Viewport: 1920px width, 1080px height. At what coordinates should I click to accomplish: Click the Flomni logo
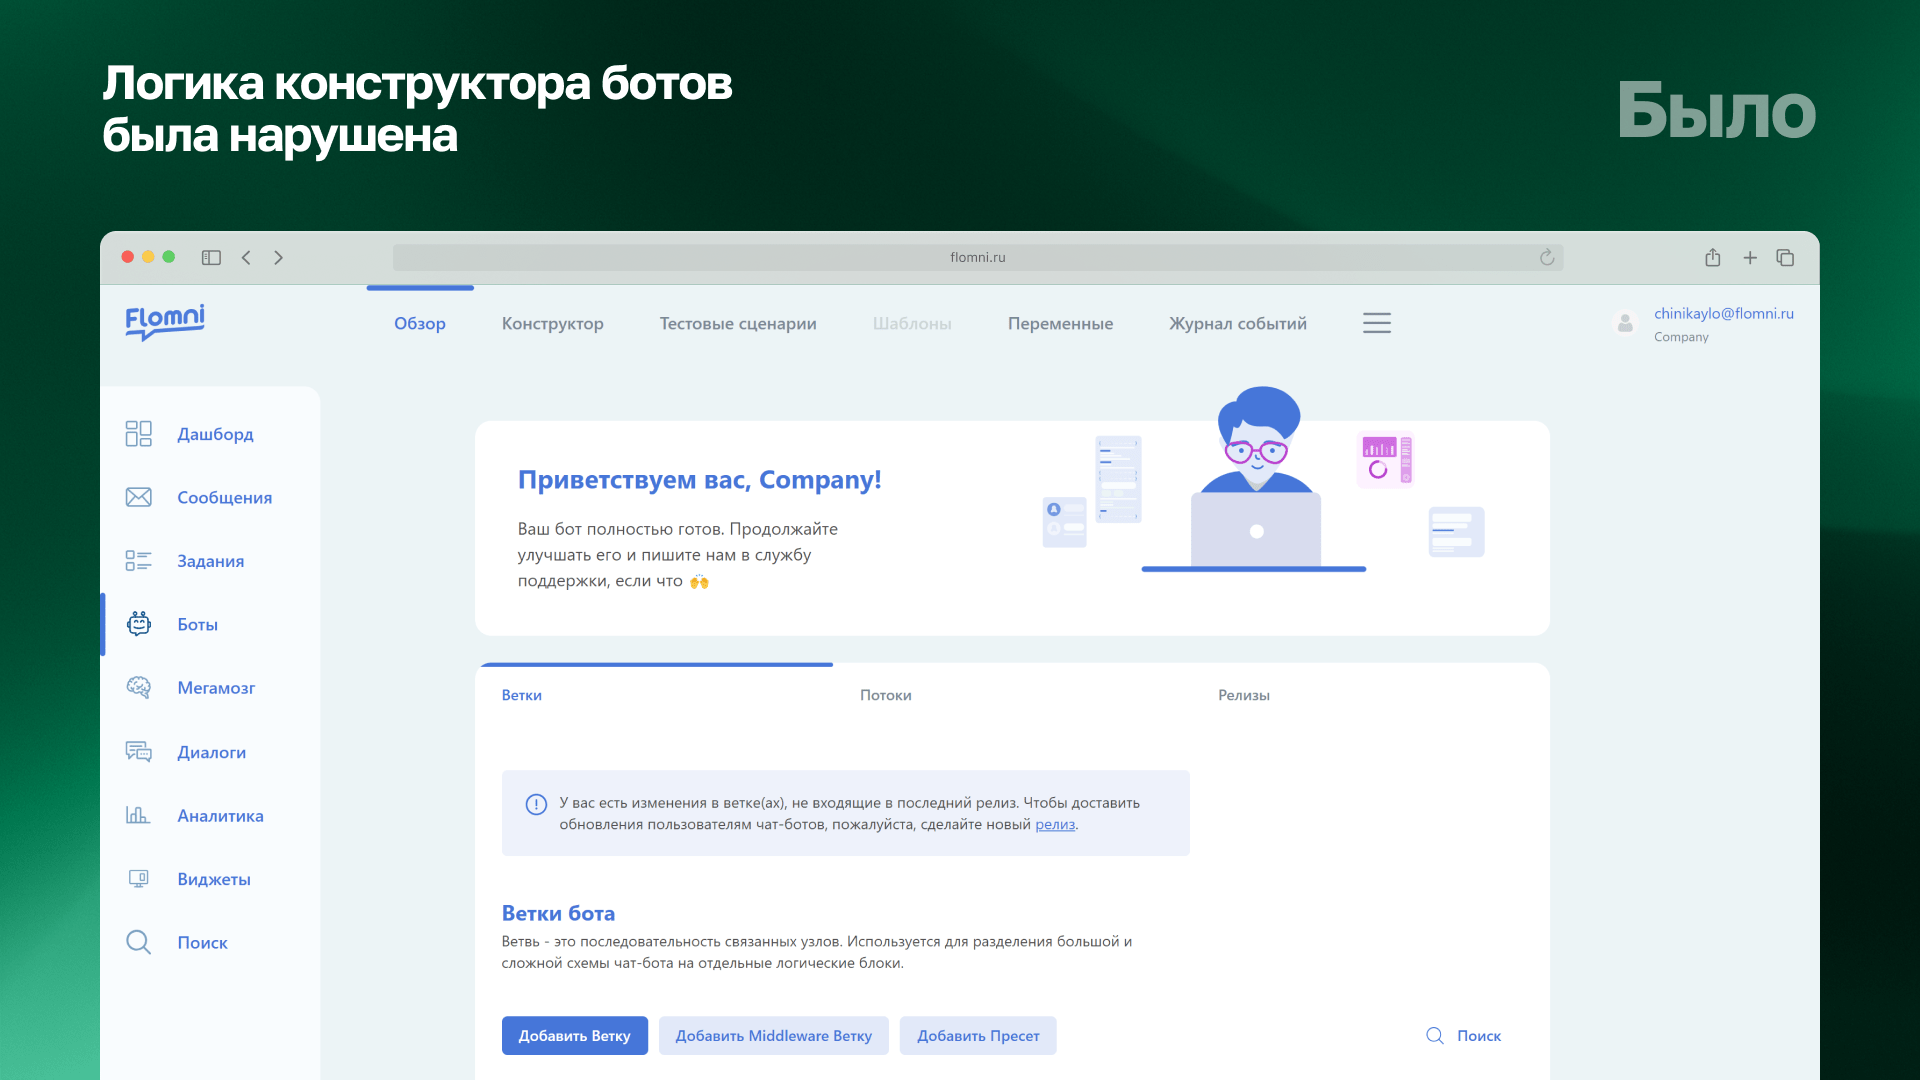(x=164, y=322)
